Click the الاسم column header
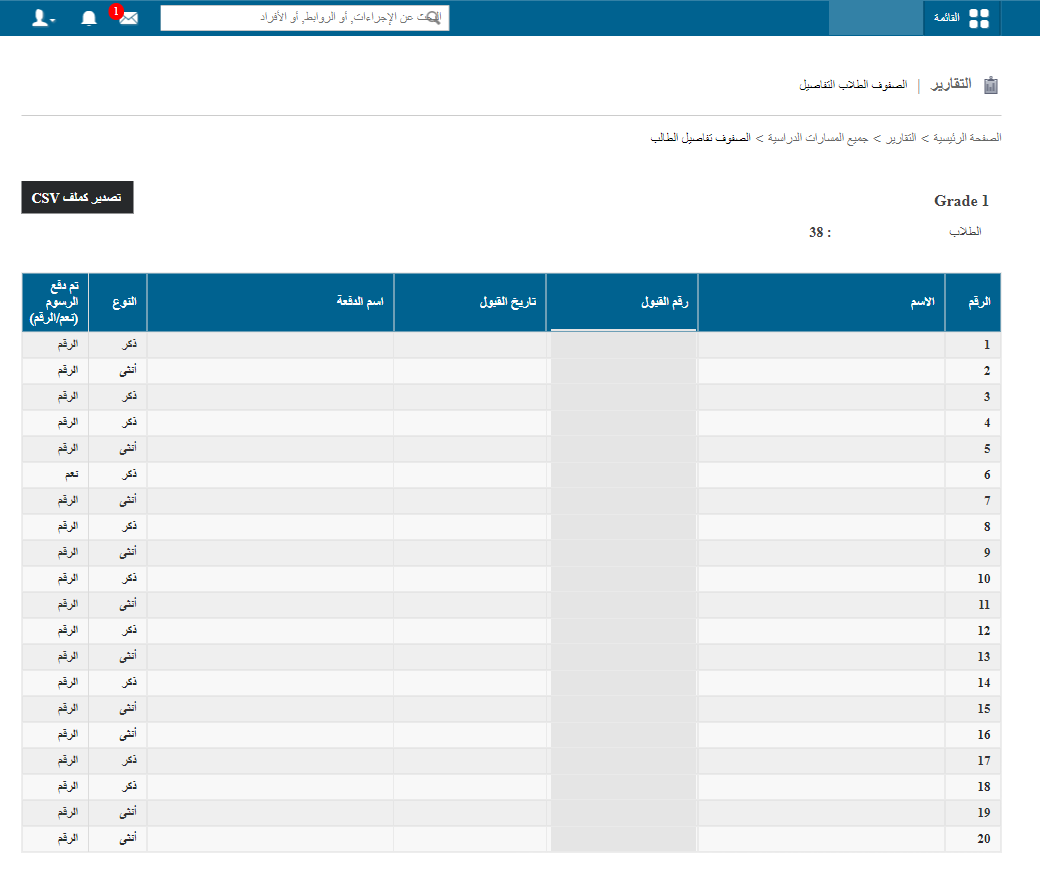This screenshot has height=869, width=1040. [821, 302]
